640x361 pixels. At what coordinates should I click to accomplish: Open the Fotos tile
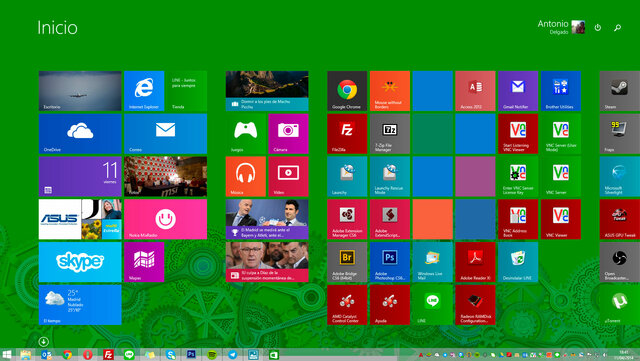pyautogui.click(x=165, y=176)
